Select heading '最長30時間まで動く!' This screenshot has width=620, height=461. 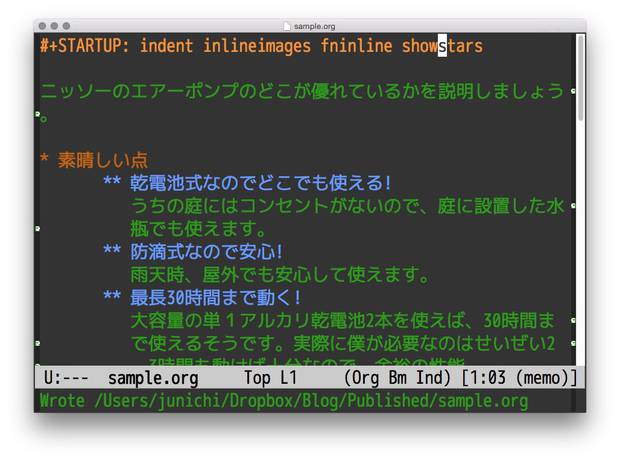(216, 297)
